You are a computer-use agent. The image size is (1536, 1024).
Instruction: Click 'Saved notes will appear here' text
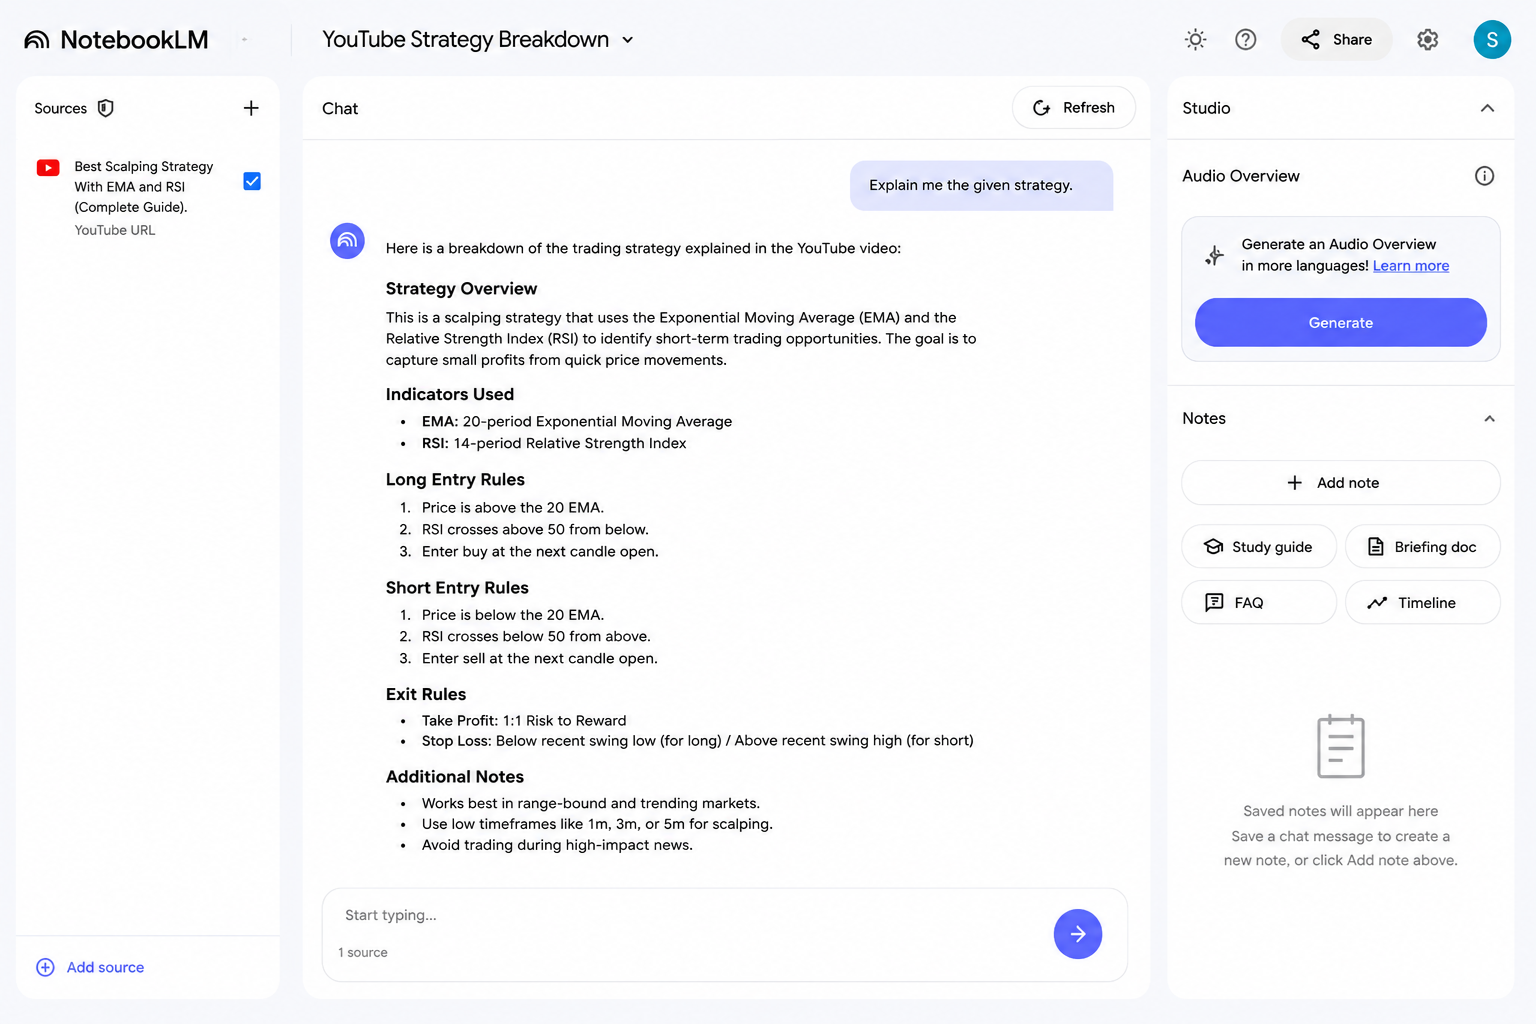[x=1341, y=811]
